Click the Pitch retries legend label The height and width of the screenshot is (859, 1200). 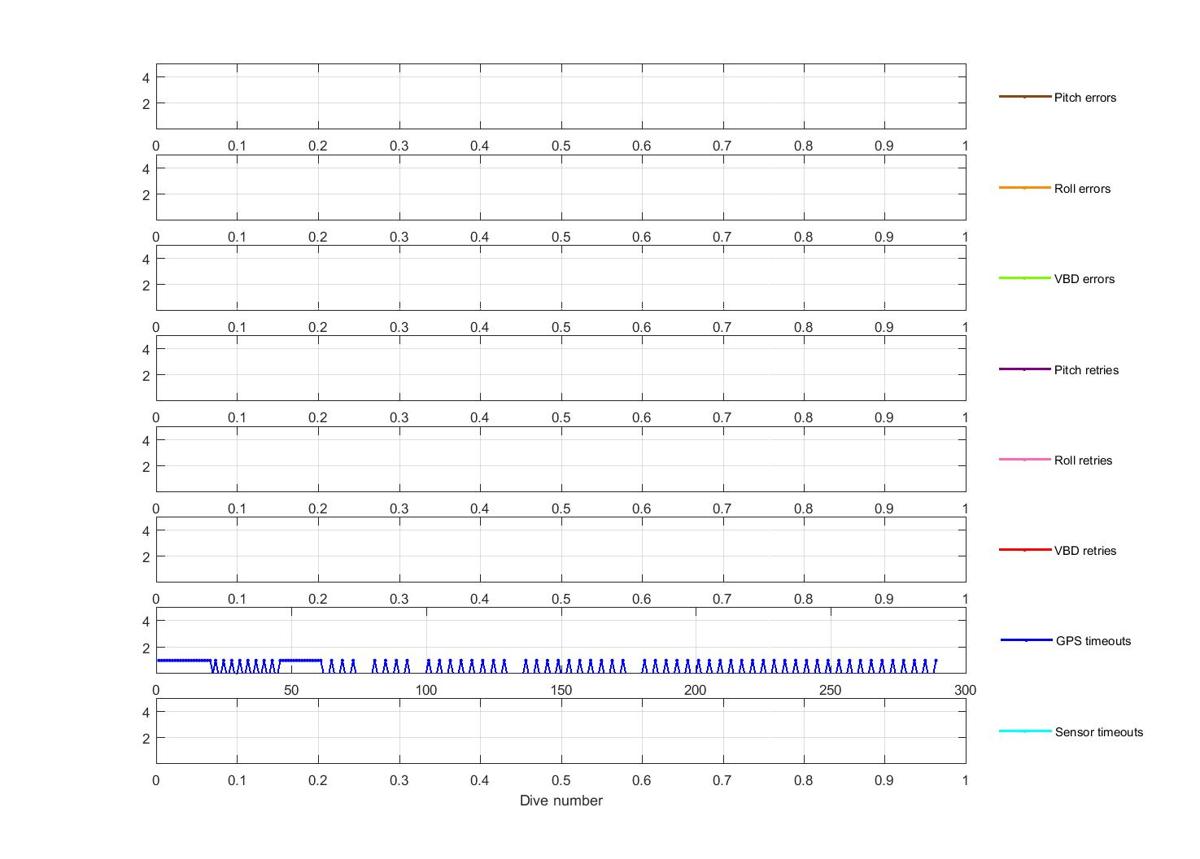pos(1086,370)
